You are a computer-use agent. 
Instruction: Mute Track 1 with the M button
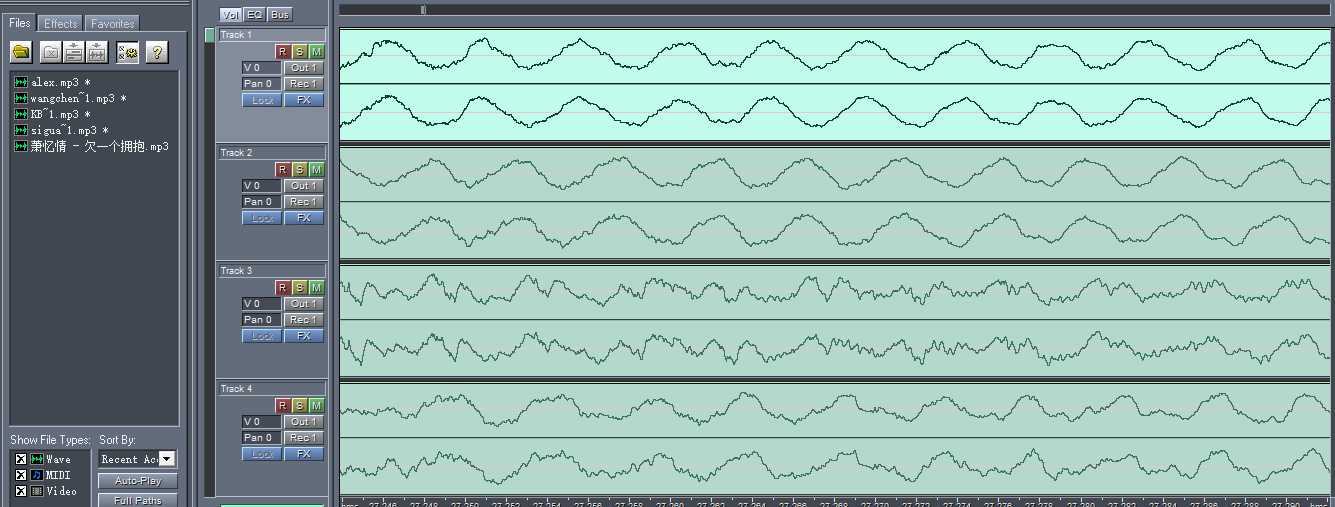pyautogui.click(x=317, y=51)
